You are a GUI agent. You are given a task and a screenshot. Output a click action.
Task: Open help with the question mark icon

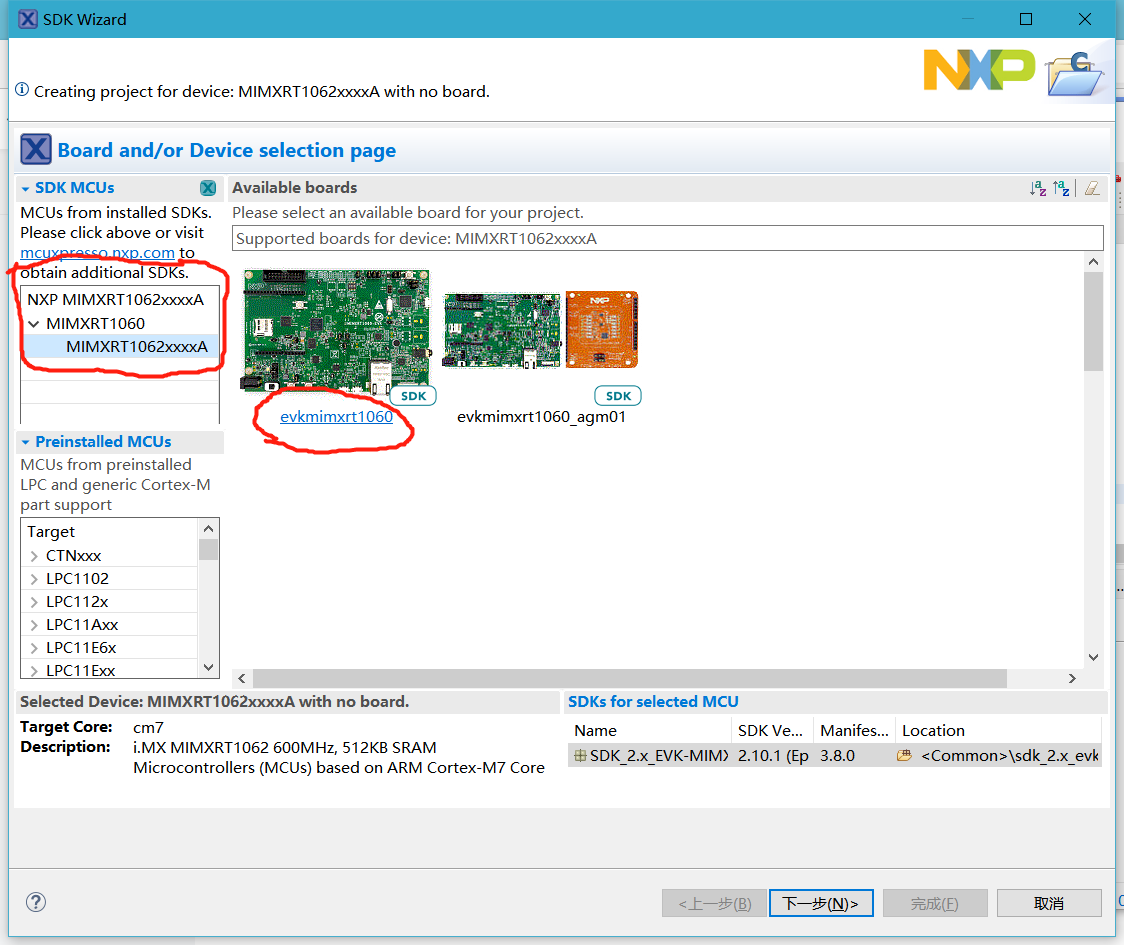(x=35, y=902)
